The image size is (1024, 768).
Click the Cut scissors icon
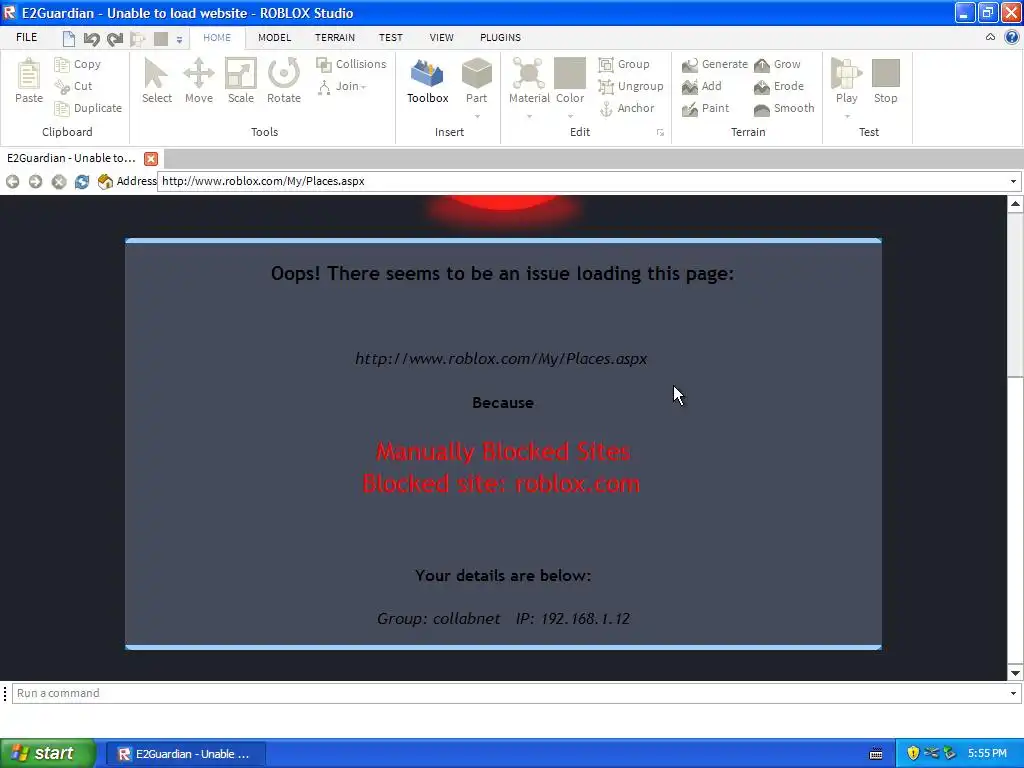(62, 86)
